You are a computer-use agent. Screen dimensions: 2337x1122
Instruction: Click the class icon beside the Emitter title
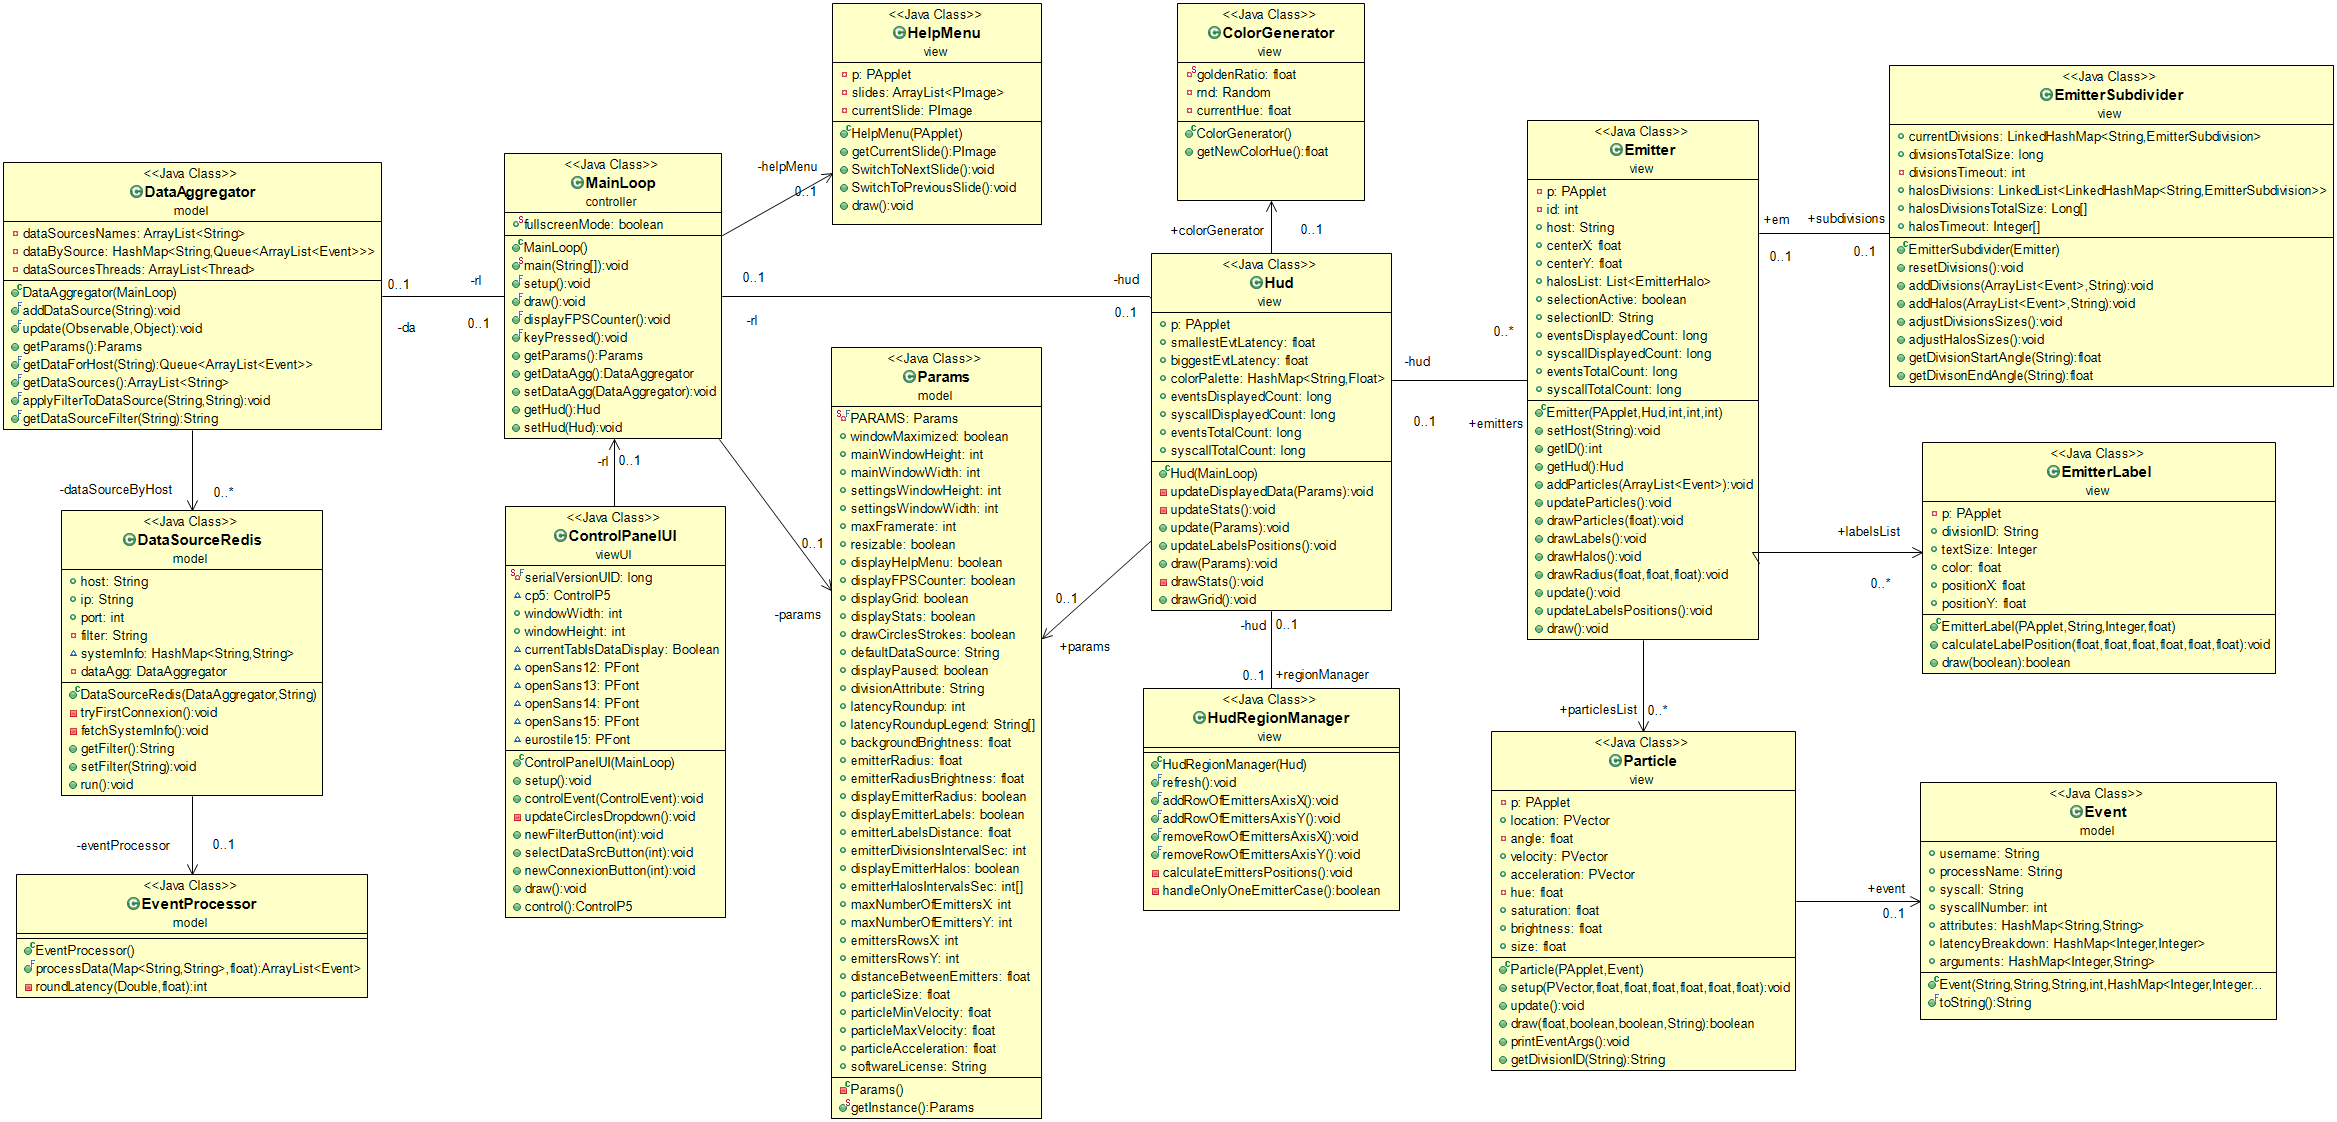(x=1616, y=150)
